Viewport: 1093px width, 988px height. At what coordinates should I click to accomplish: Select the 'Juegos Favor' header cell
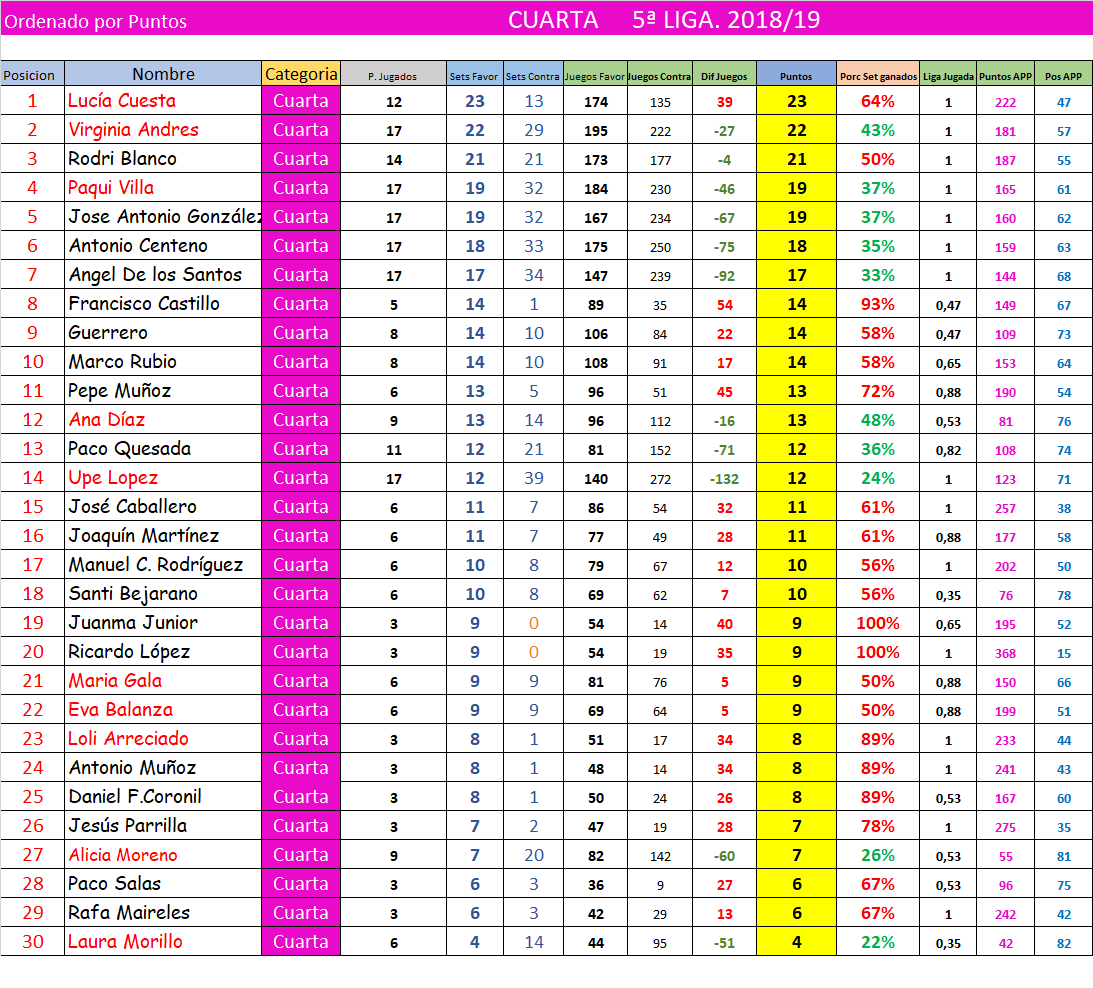(595, 75)
